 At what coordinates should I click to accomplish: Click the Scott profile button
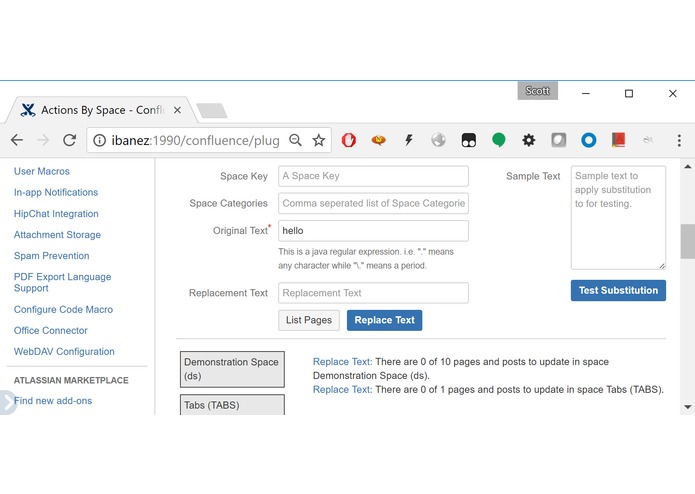tap(537, 91)
